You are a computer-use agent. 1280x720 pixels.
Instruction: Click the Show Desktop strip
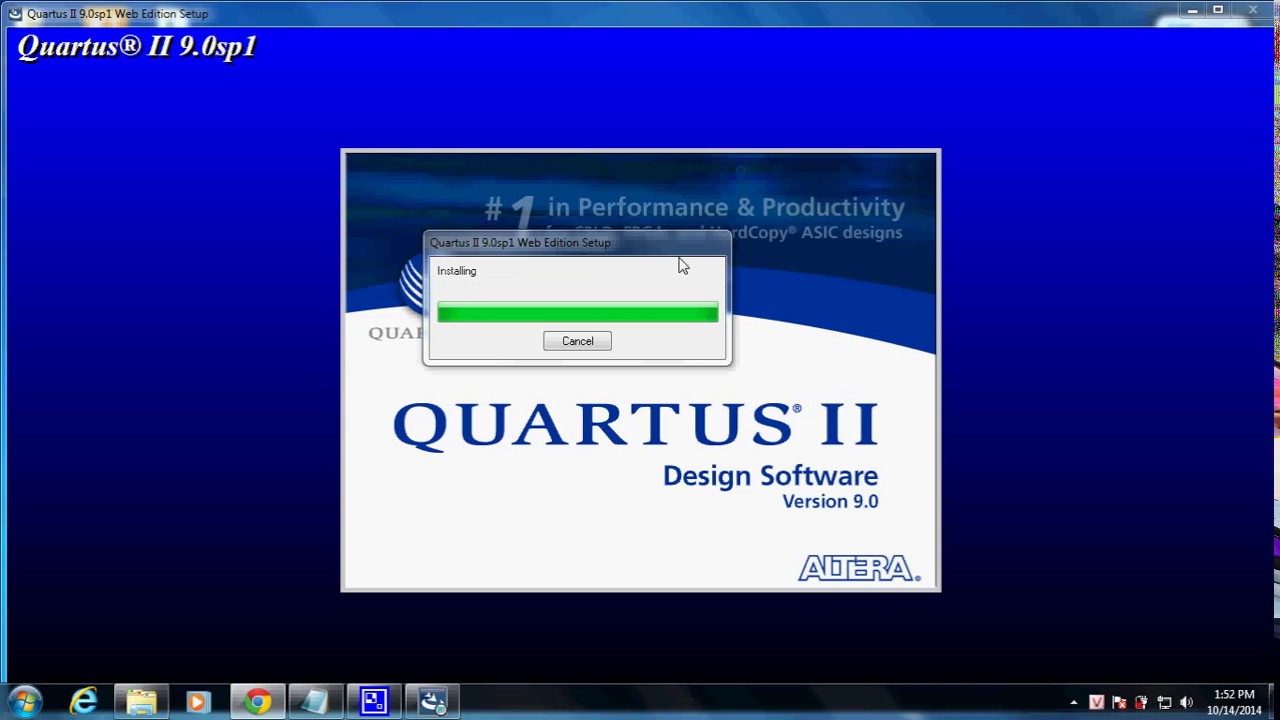tap(1273, 702)
